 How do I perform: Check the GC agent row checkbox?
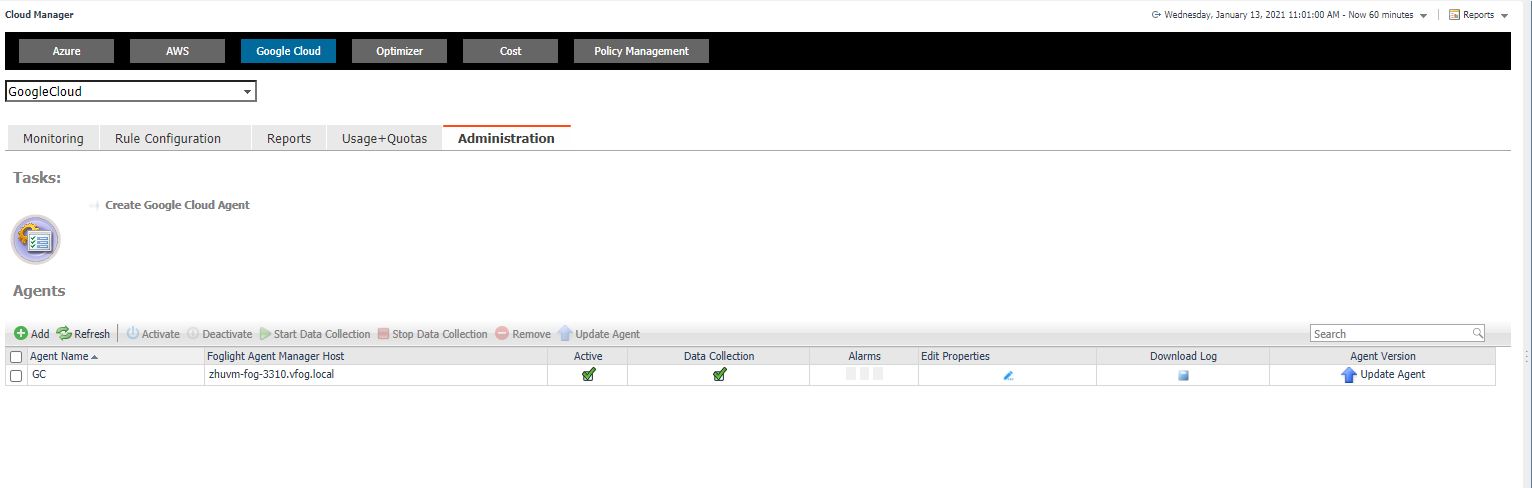pos(16,375)
